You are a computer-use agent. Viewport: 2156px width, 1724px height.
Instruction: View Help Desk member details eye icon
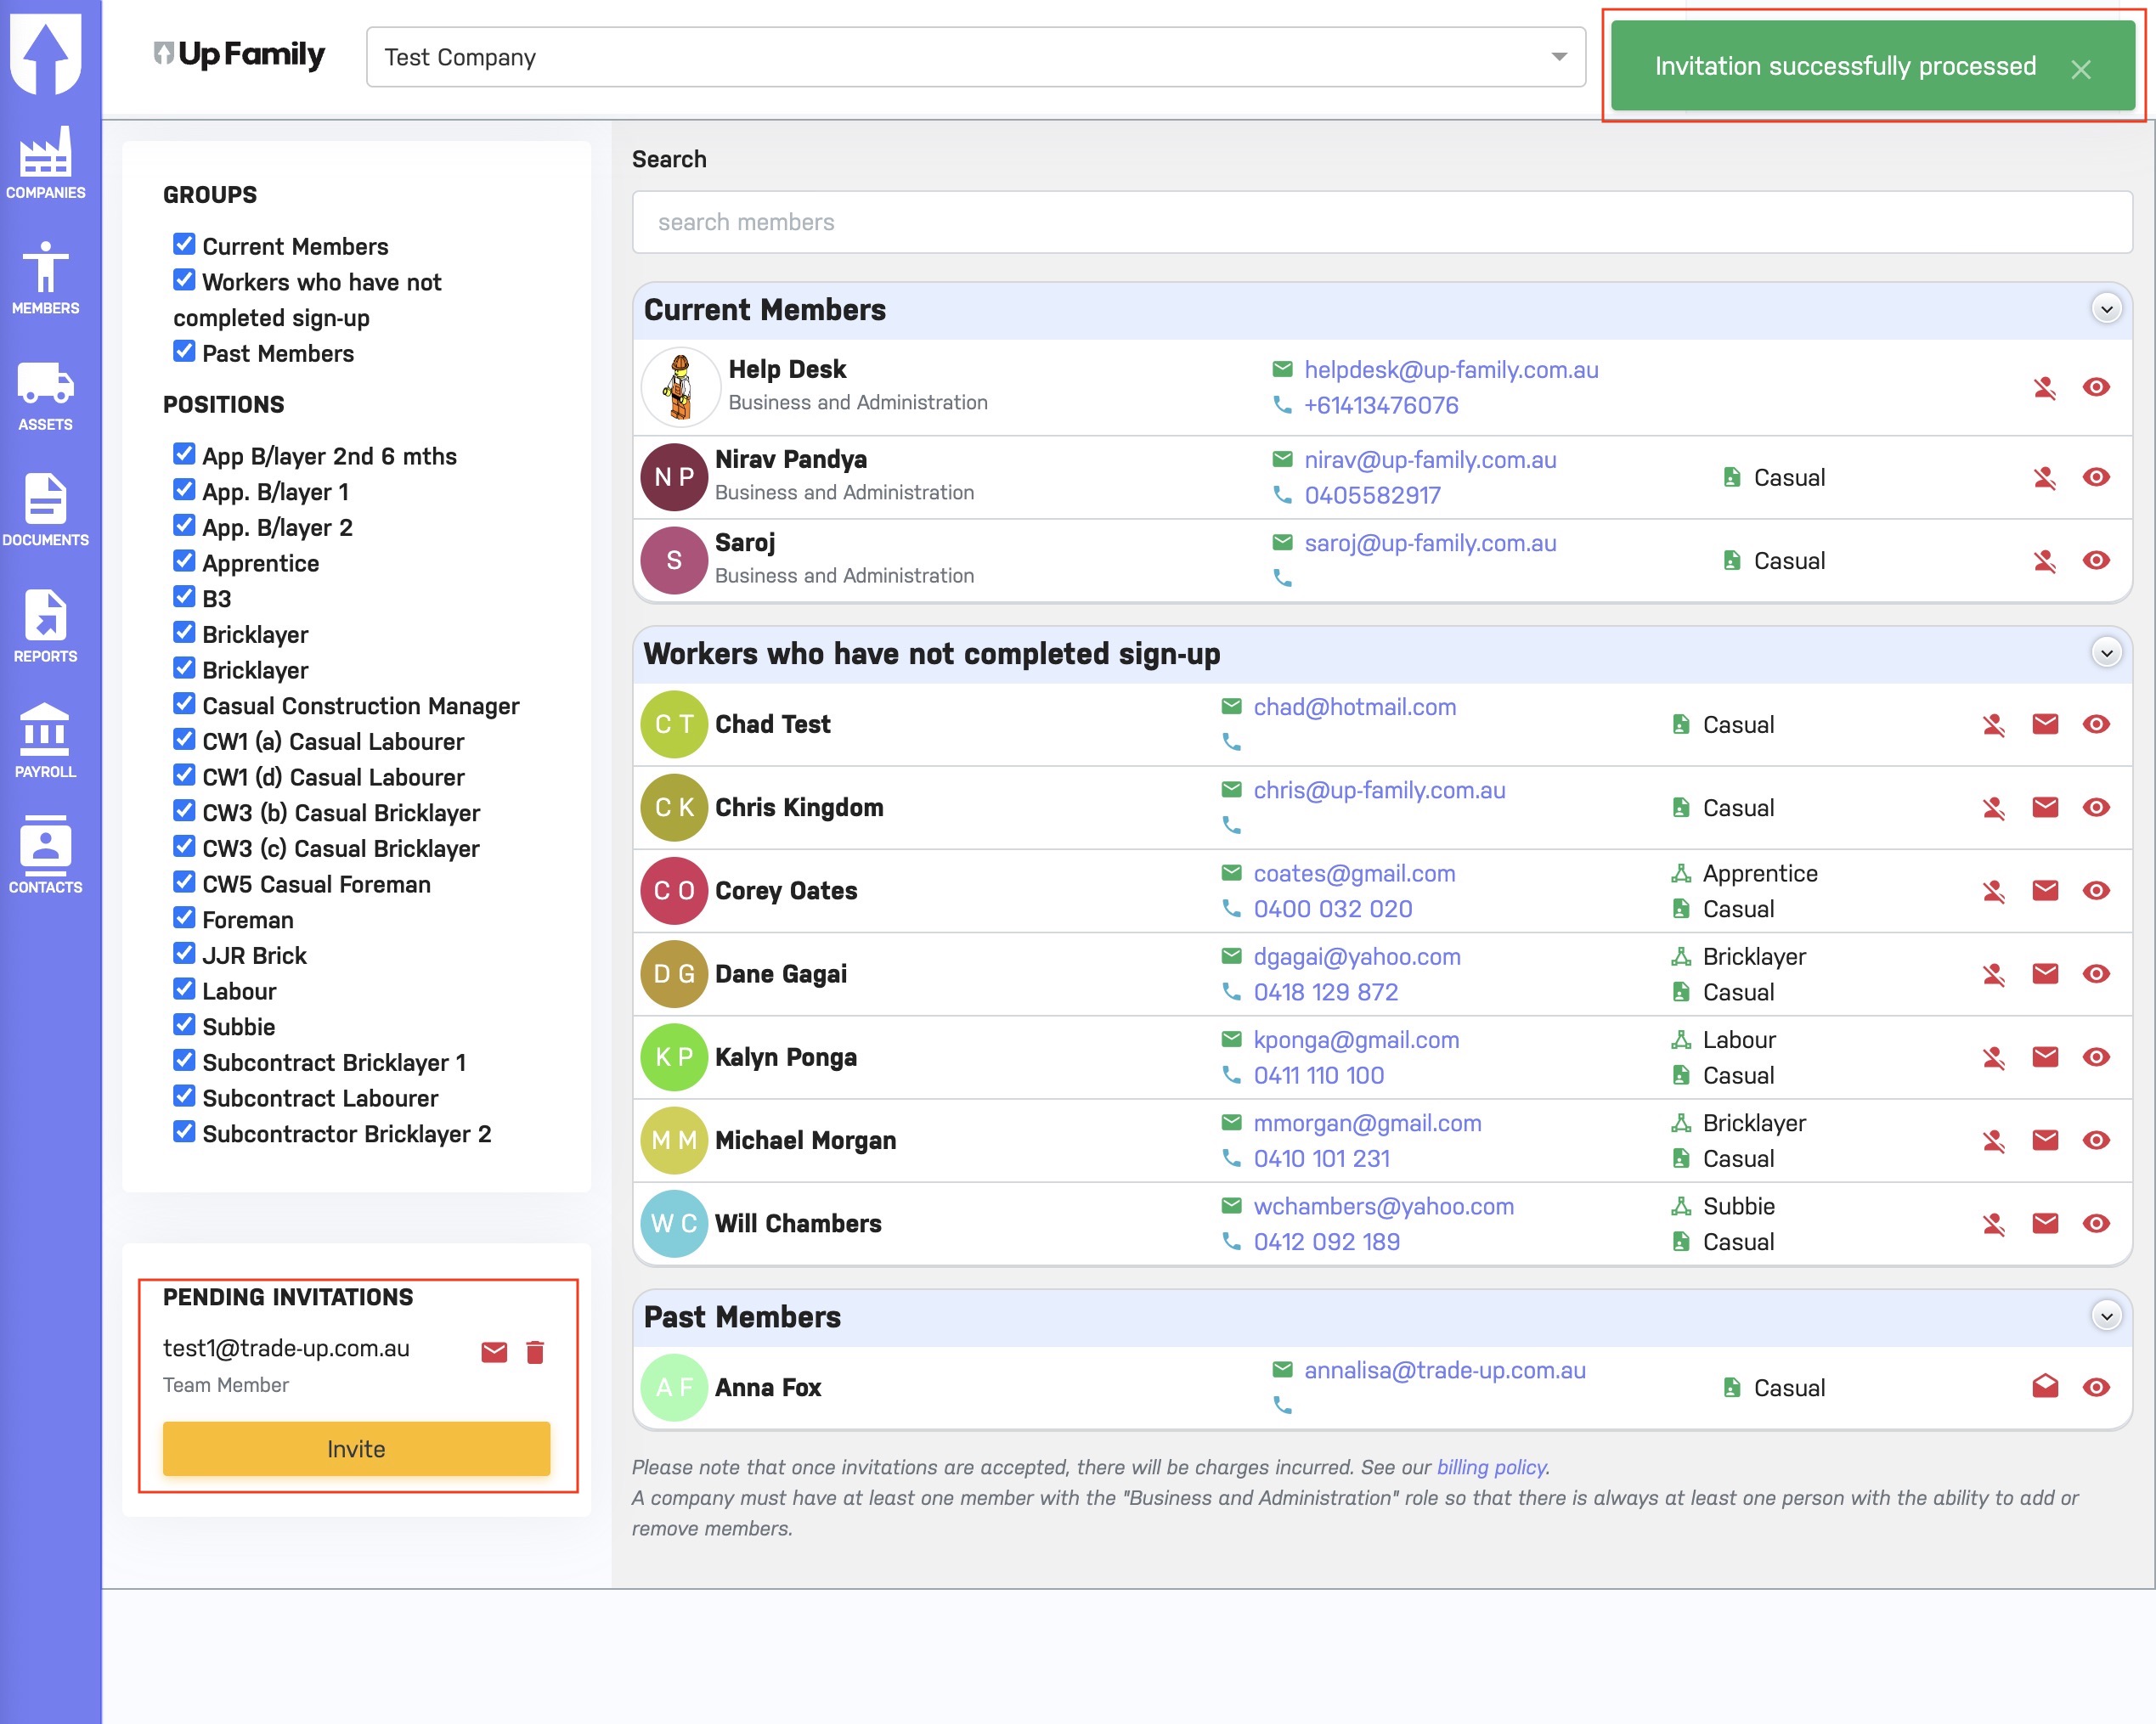[x=2096, y=387]
